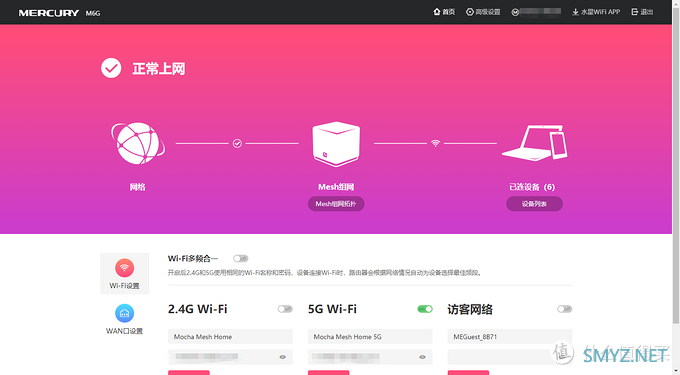Click the Wi-Fi多频合一 description text
The image size is (680, 375).
pos(325,273)
